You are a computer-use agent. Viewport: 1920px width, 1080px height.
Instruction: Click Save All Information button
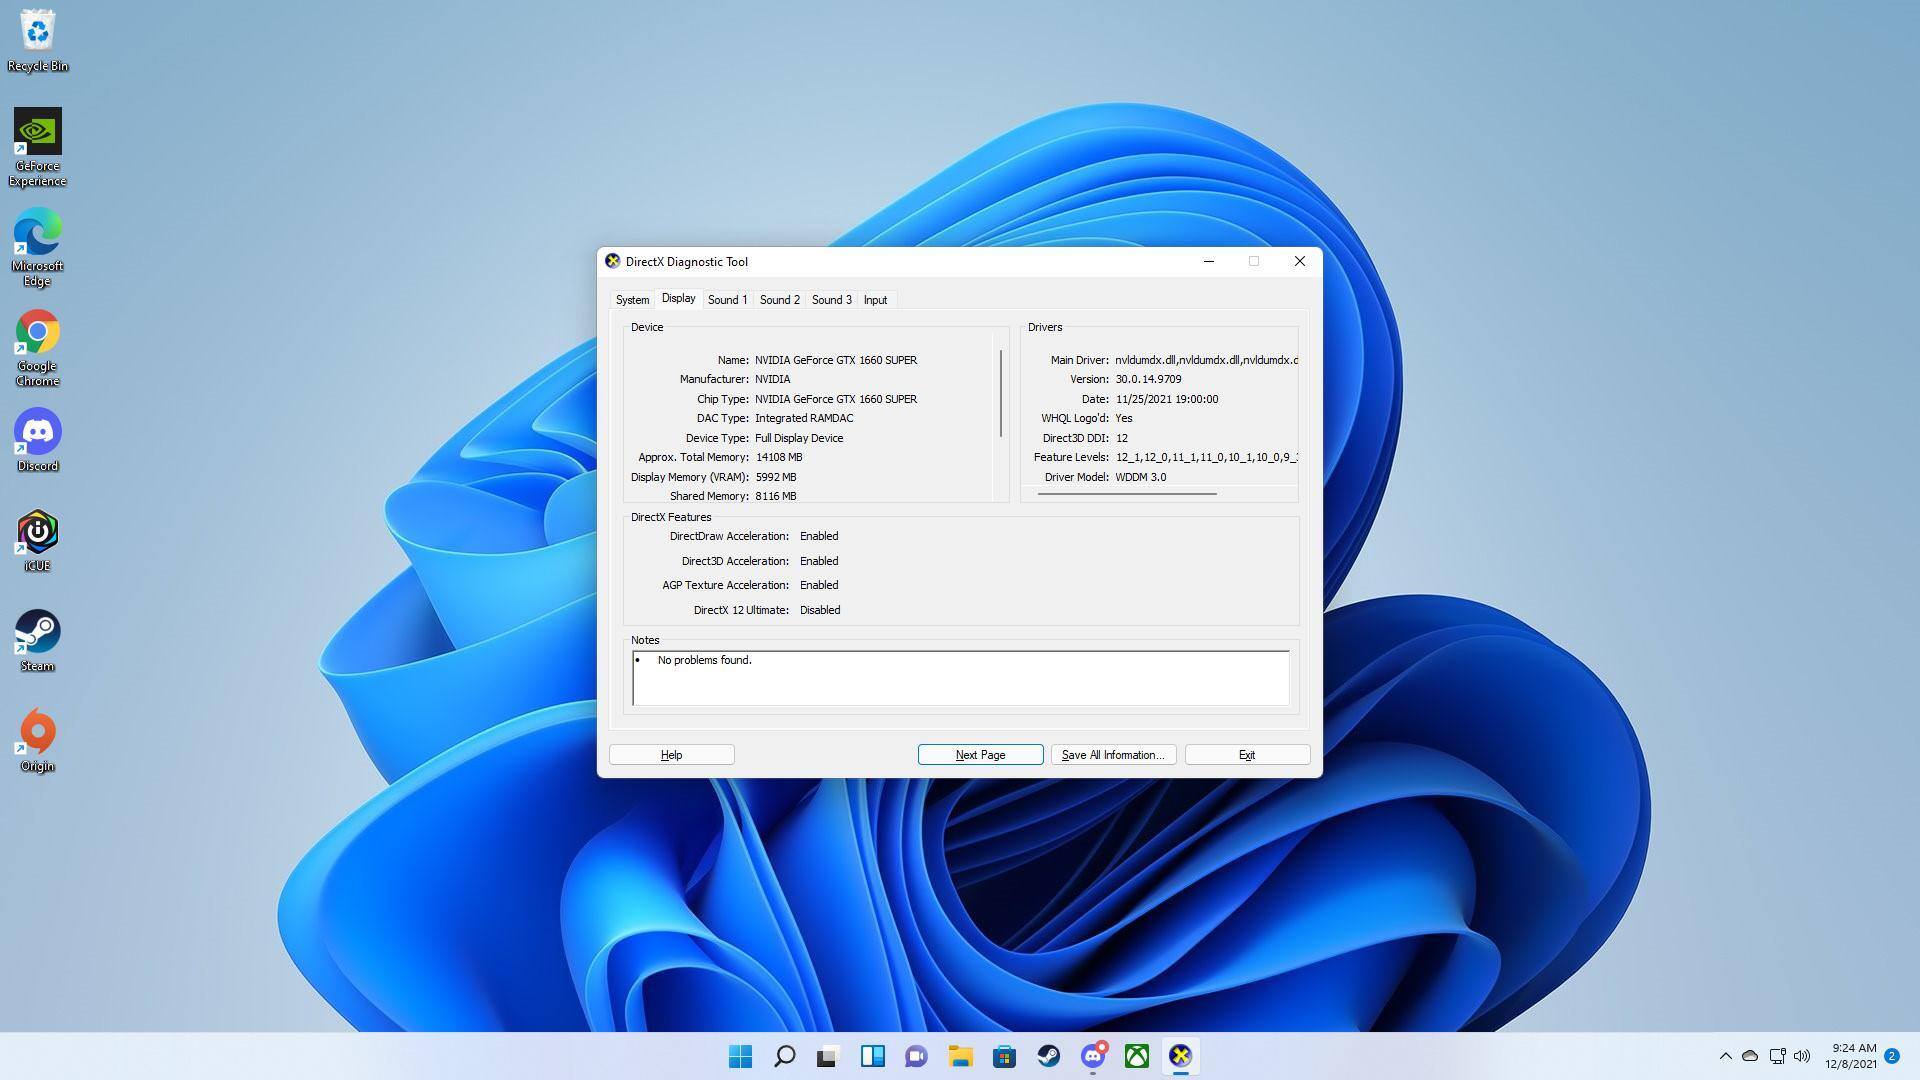(x=1113, y=755)
